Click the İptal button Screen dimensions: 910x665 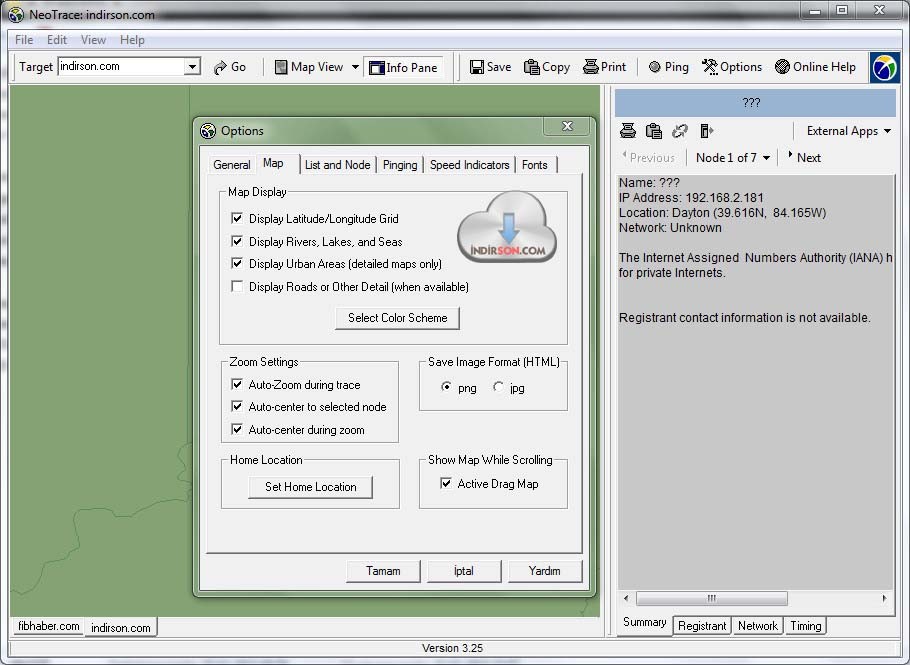[x=464, y=571]
